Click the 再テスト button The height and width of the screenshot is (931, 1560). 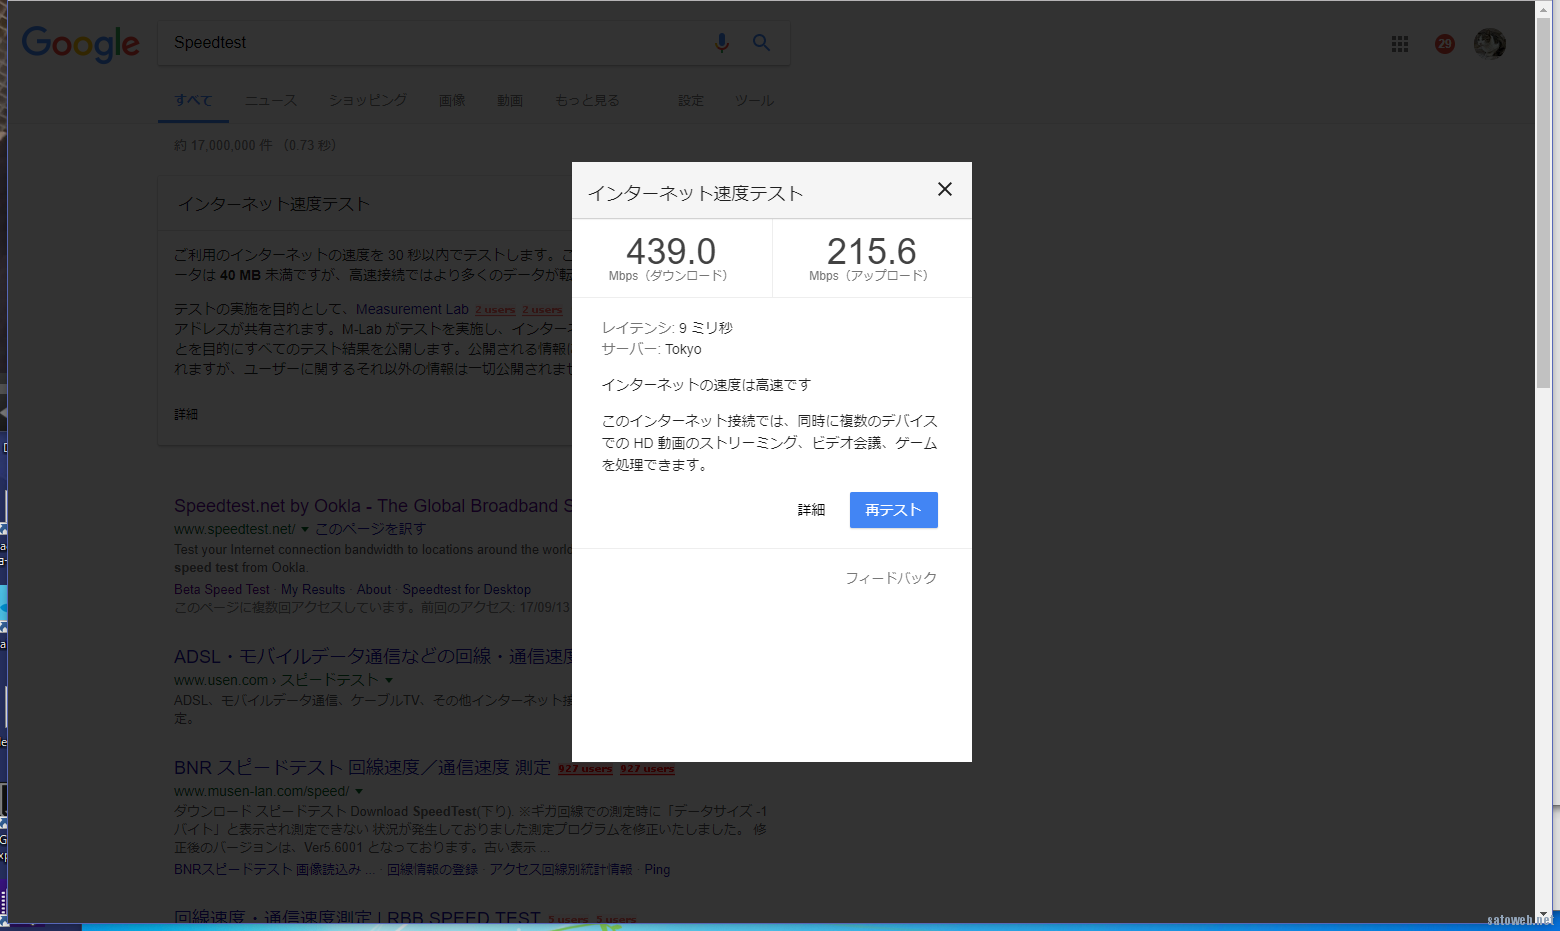894,510
